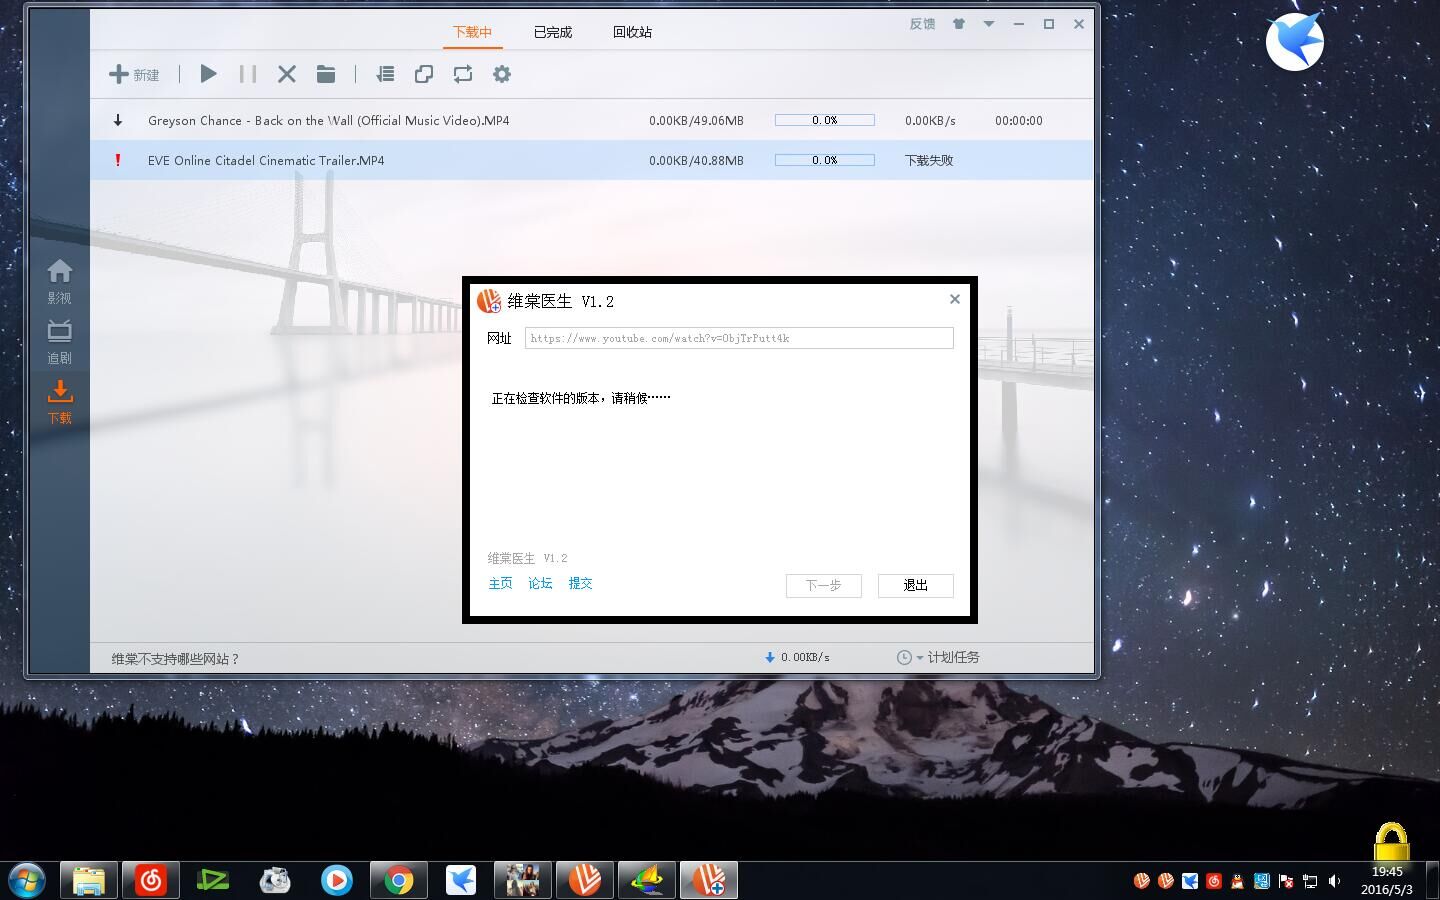Open 追剧 TV section in sidebar
Viewport: 1440px width, 900px height.
tap(60, 341)
